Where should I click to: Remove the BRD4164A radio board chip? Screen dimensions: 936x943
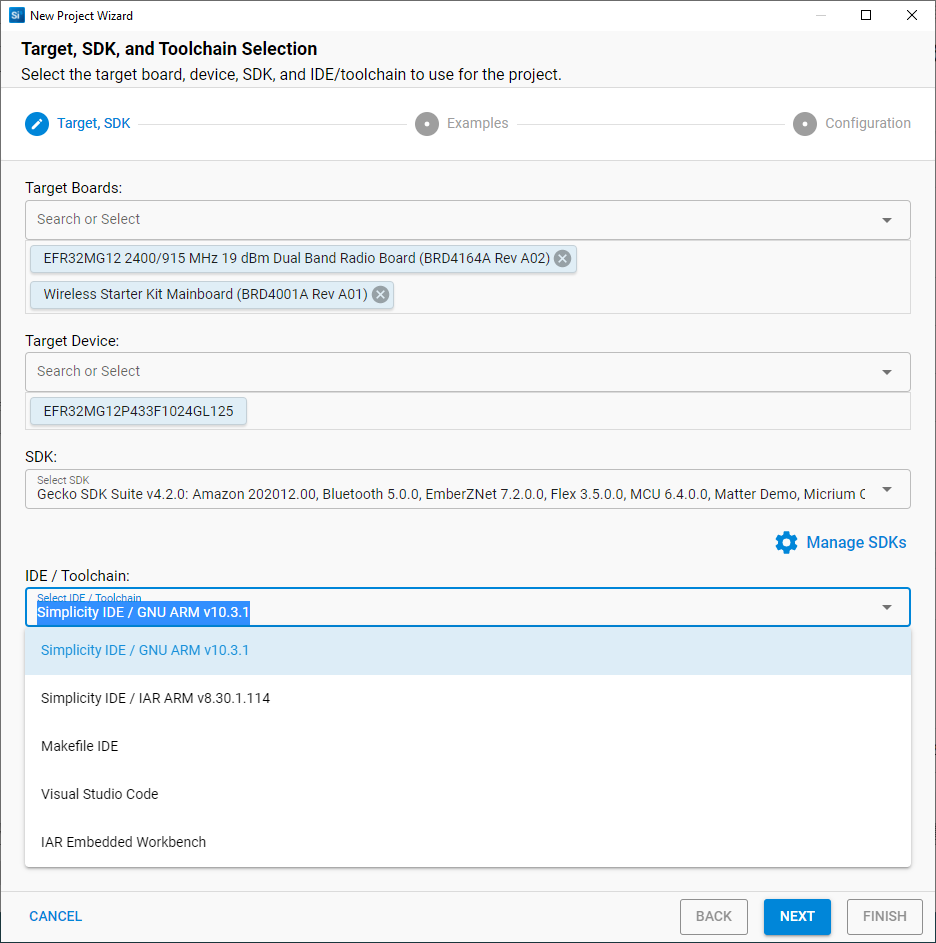[563, 258]
